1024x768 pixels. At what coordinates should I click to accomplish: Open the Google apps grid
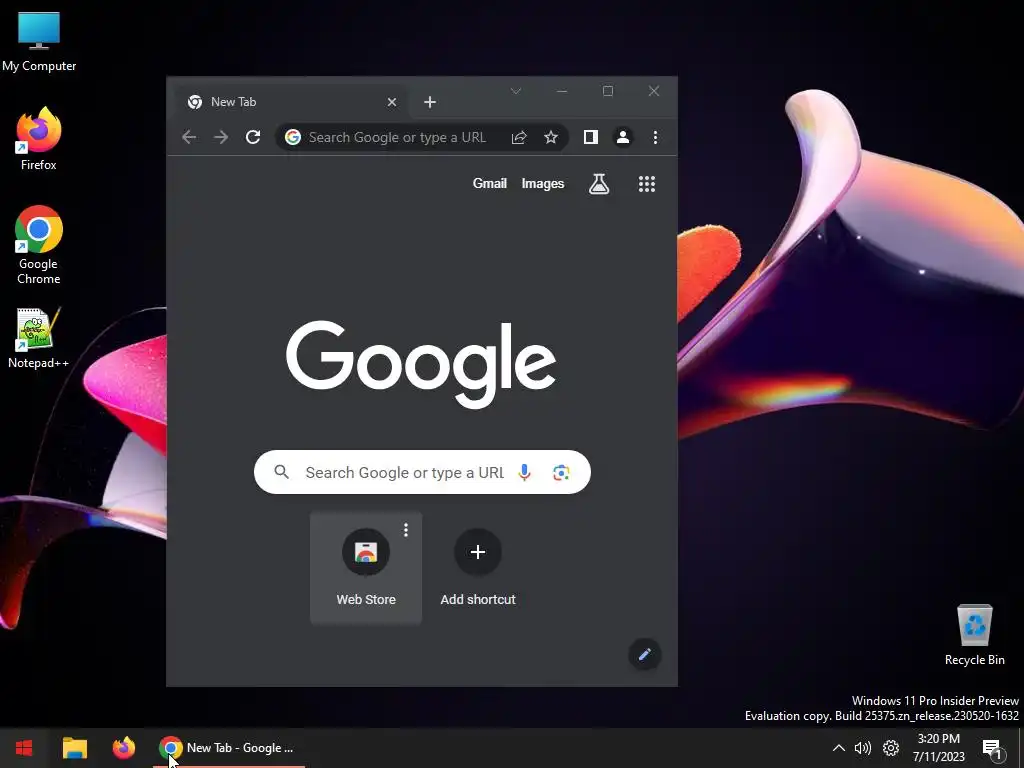tap(647, 184)
